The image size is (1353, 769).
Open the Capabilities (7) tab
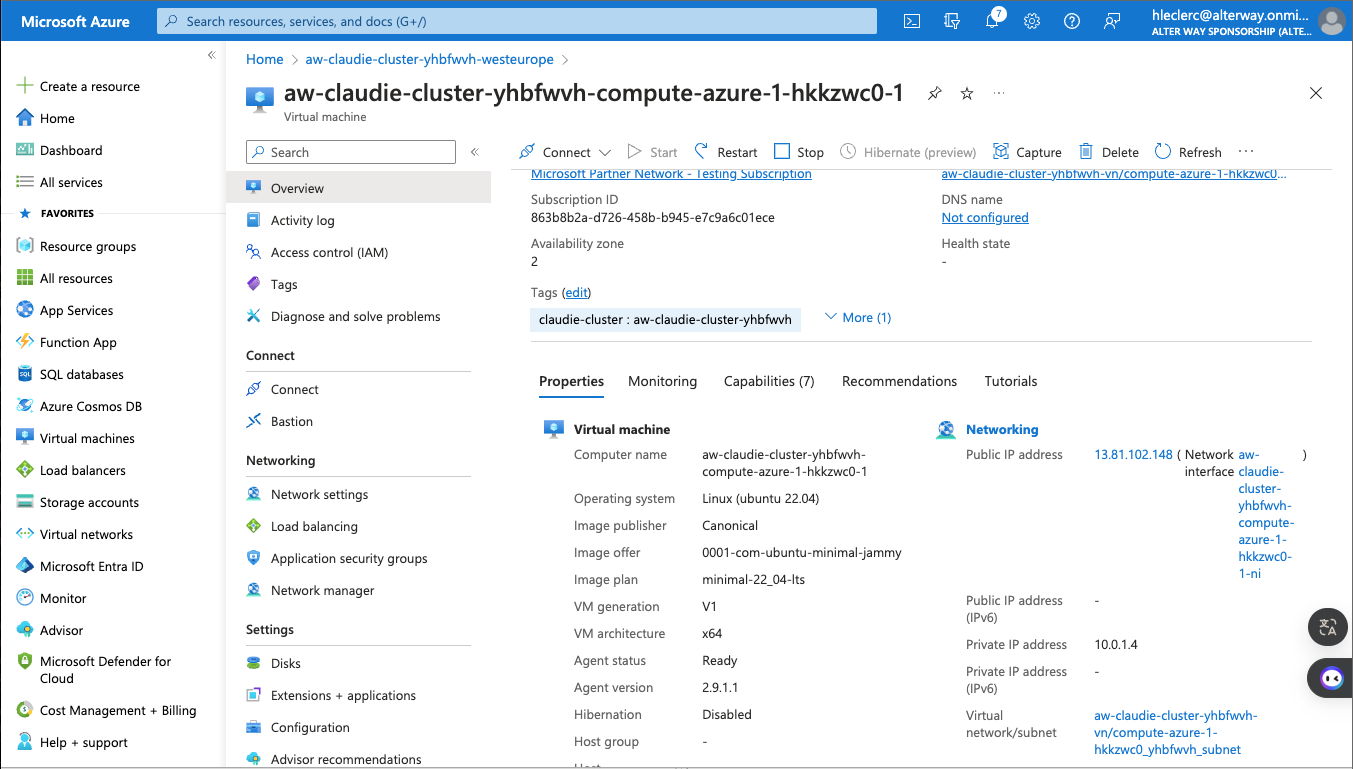[x=768, y=381]
